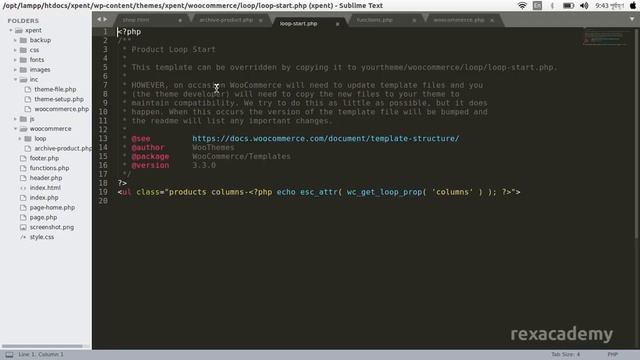This screenshot has height=360, width=640.
Task: Switch to the functions.php tab
Action: (x=374, y=20)
